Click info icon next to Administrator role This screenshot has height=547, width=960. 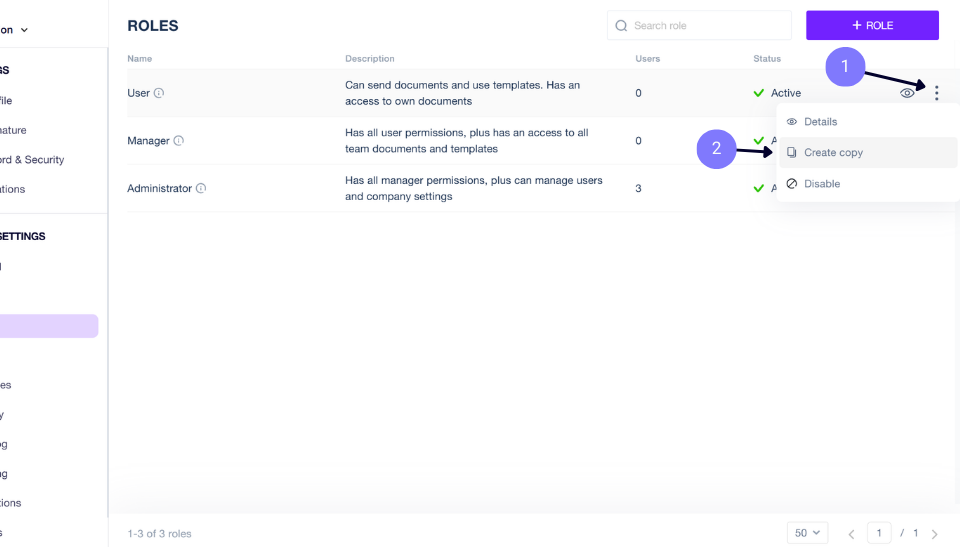pos(201,188)
